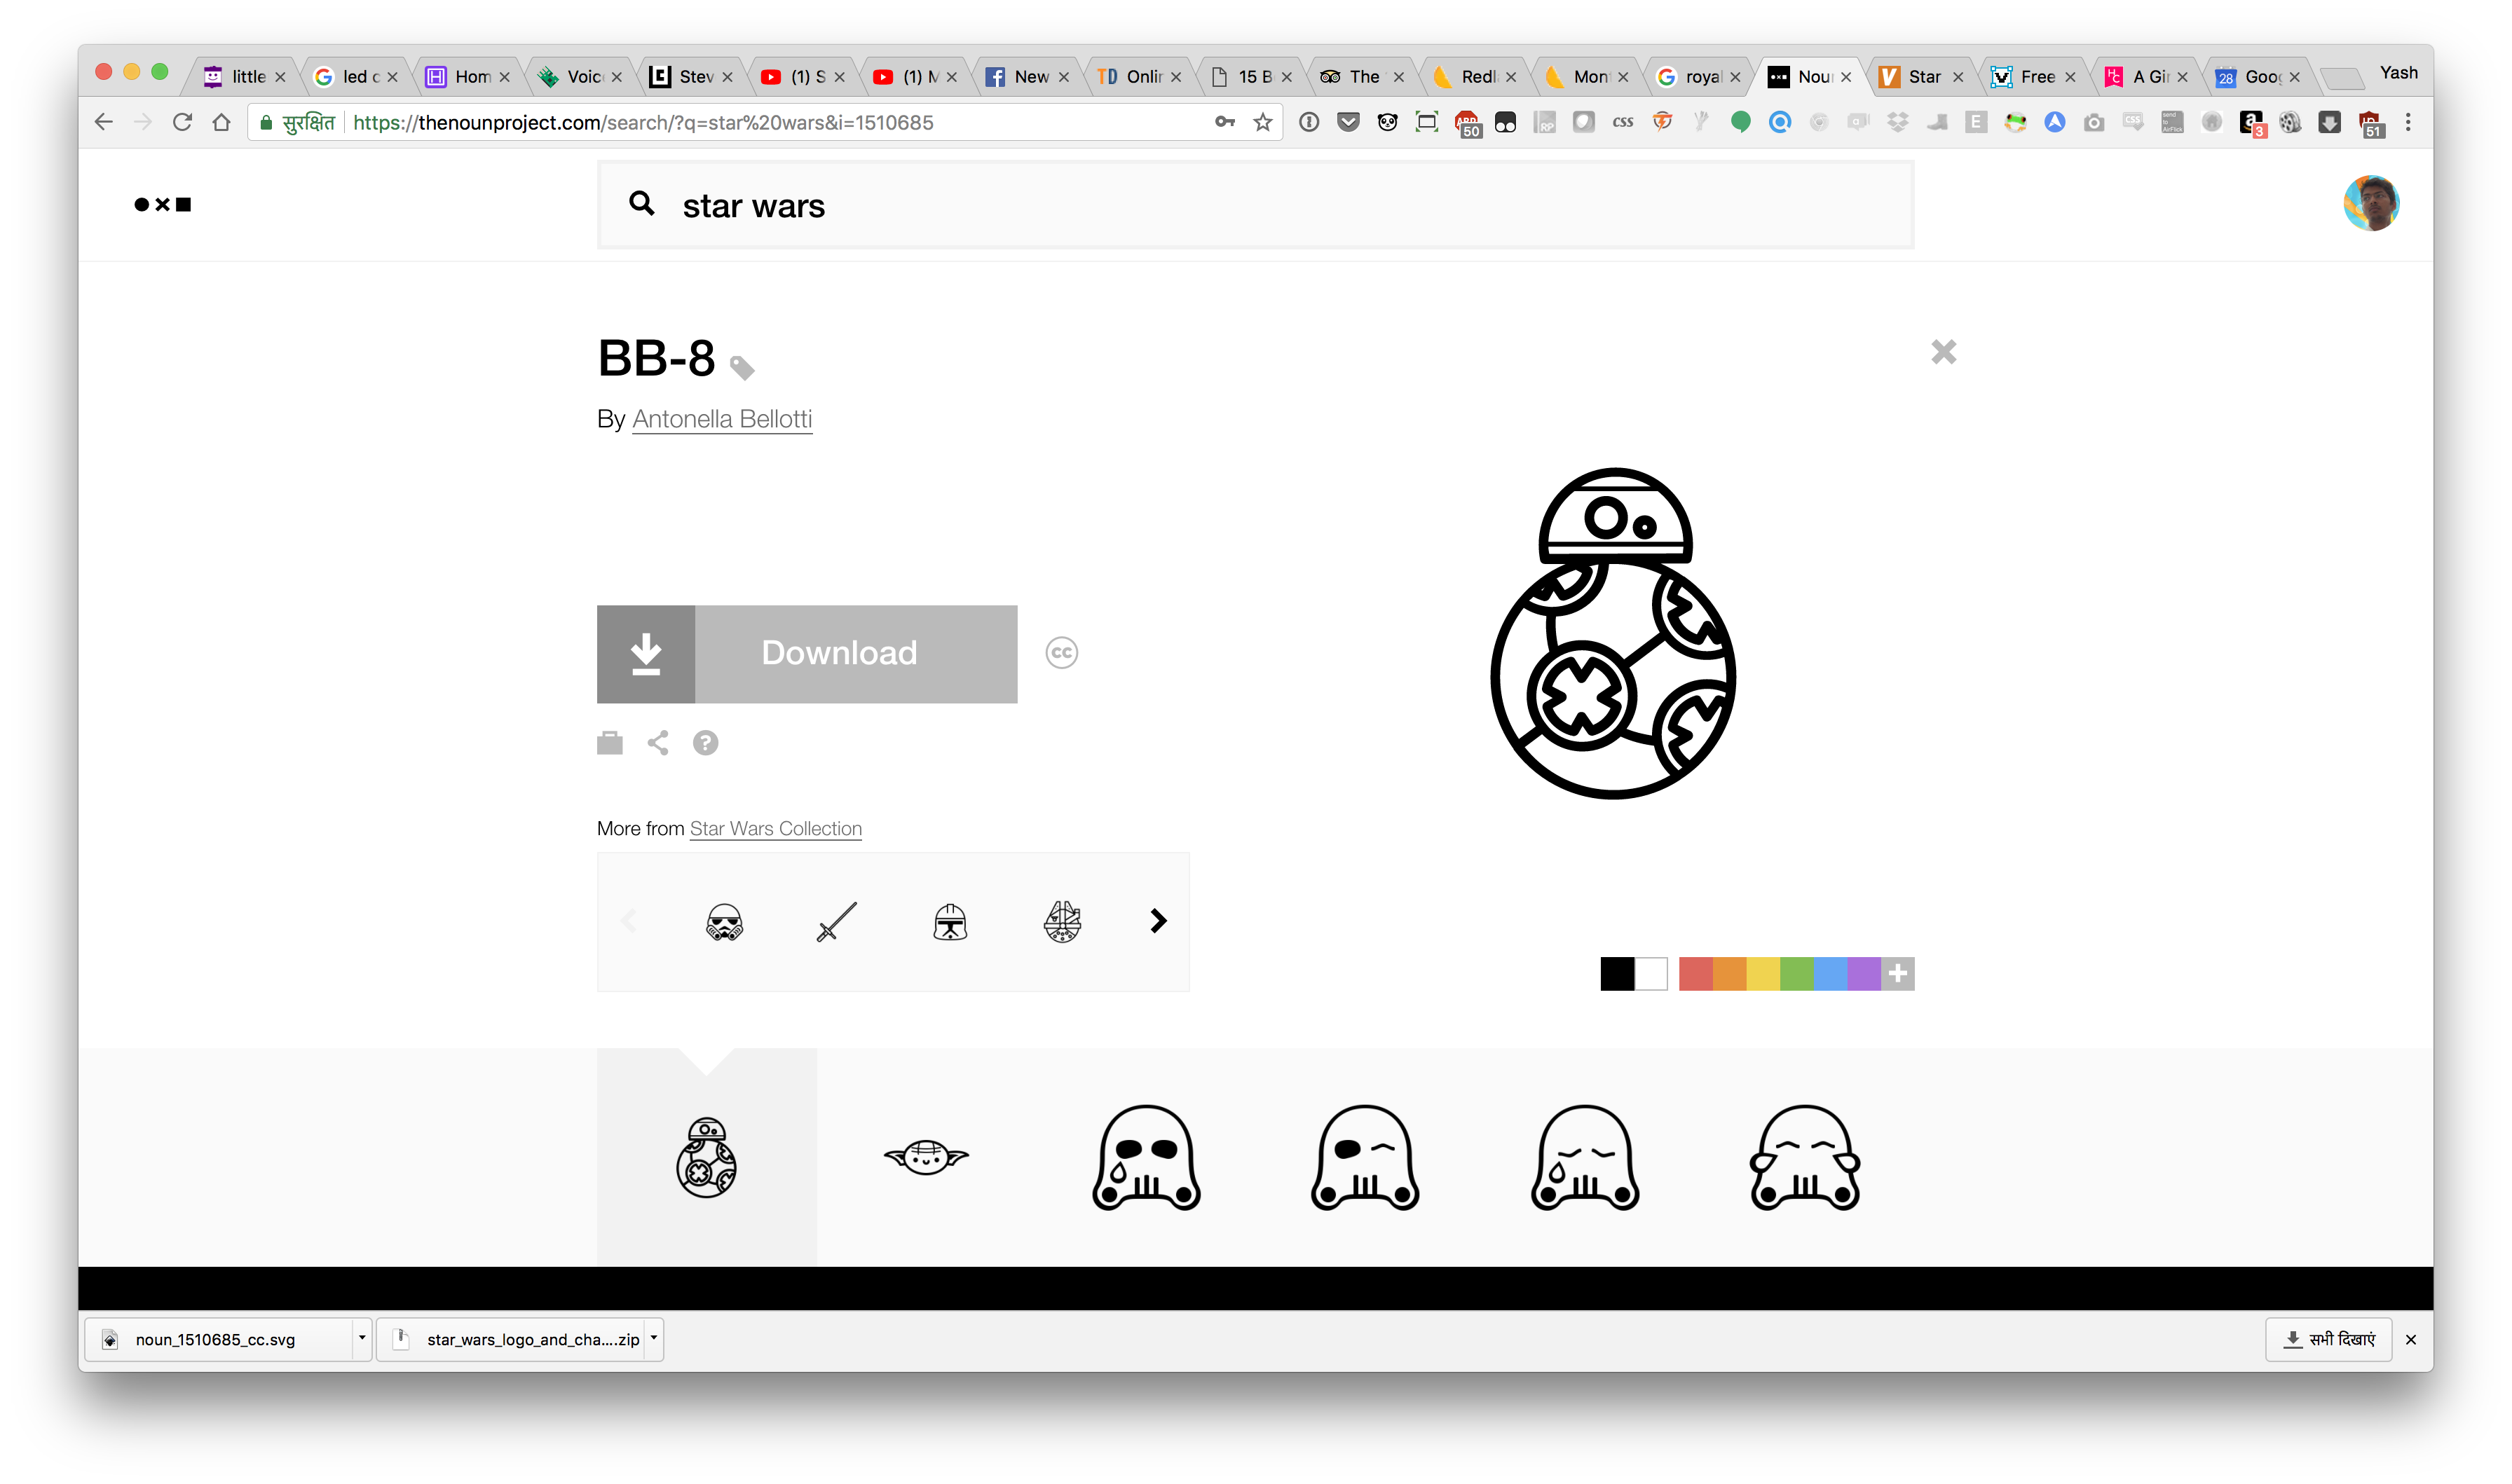The height and width of the screenshot is (1484, 2512).
Task: Select the winking stormtrooper icon result
Action: (1365, 1158)
